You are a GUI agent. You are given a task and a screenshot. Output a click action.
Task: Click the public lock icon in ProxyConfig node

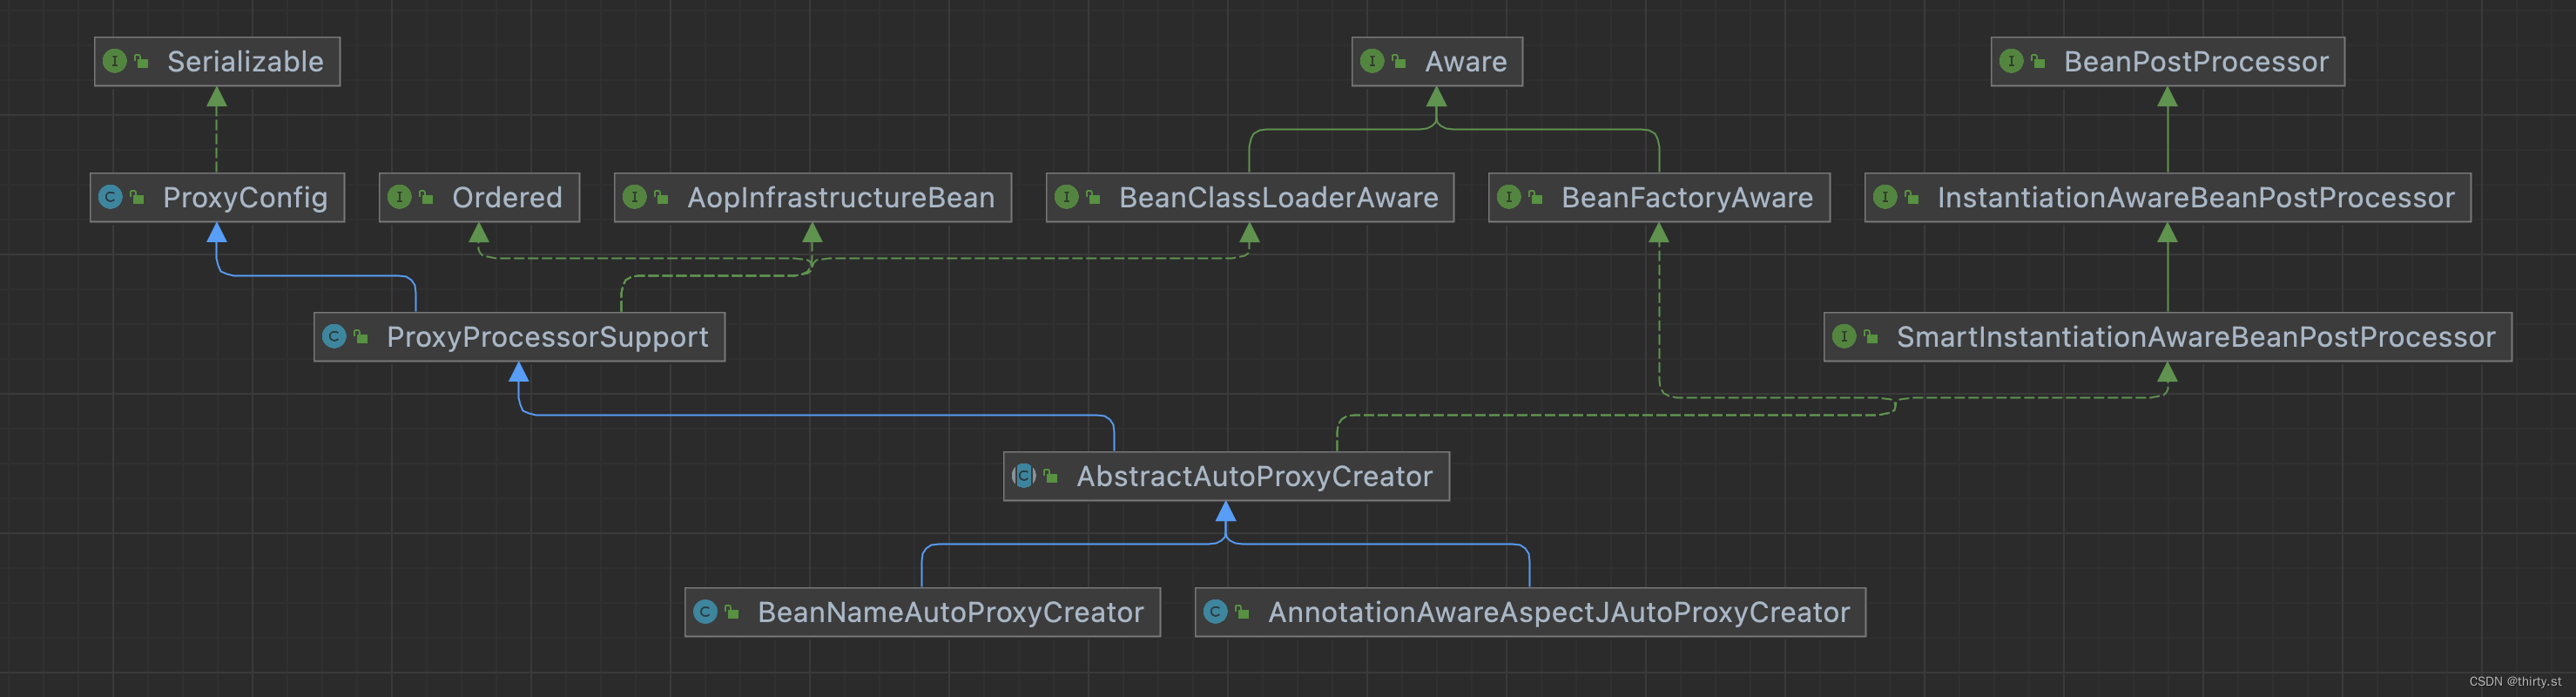(x=138, y=197)
